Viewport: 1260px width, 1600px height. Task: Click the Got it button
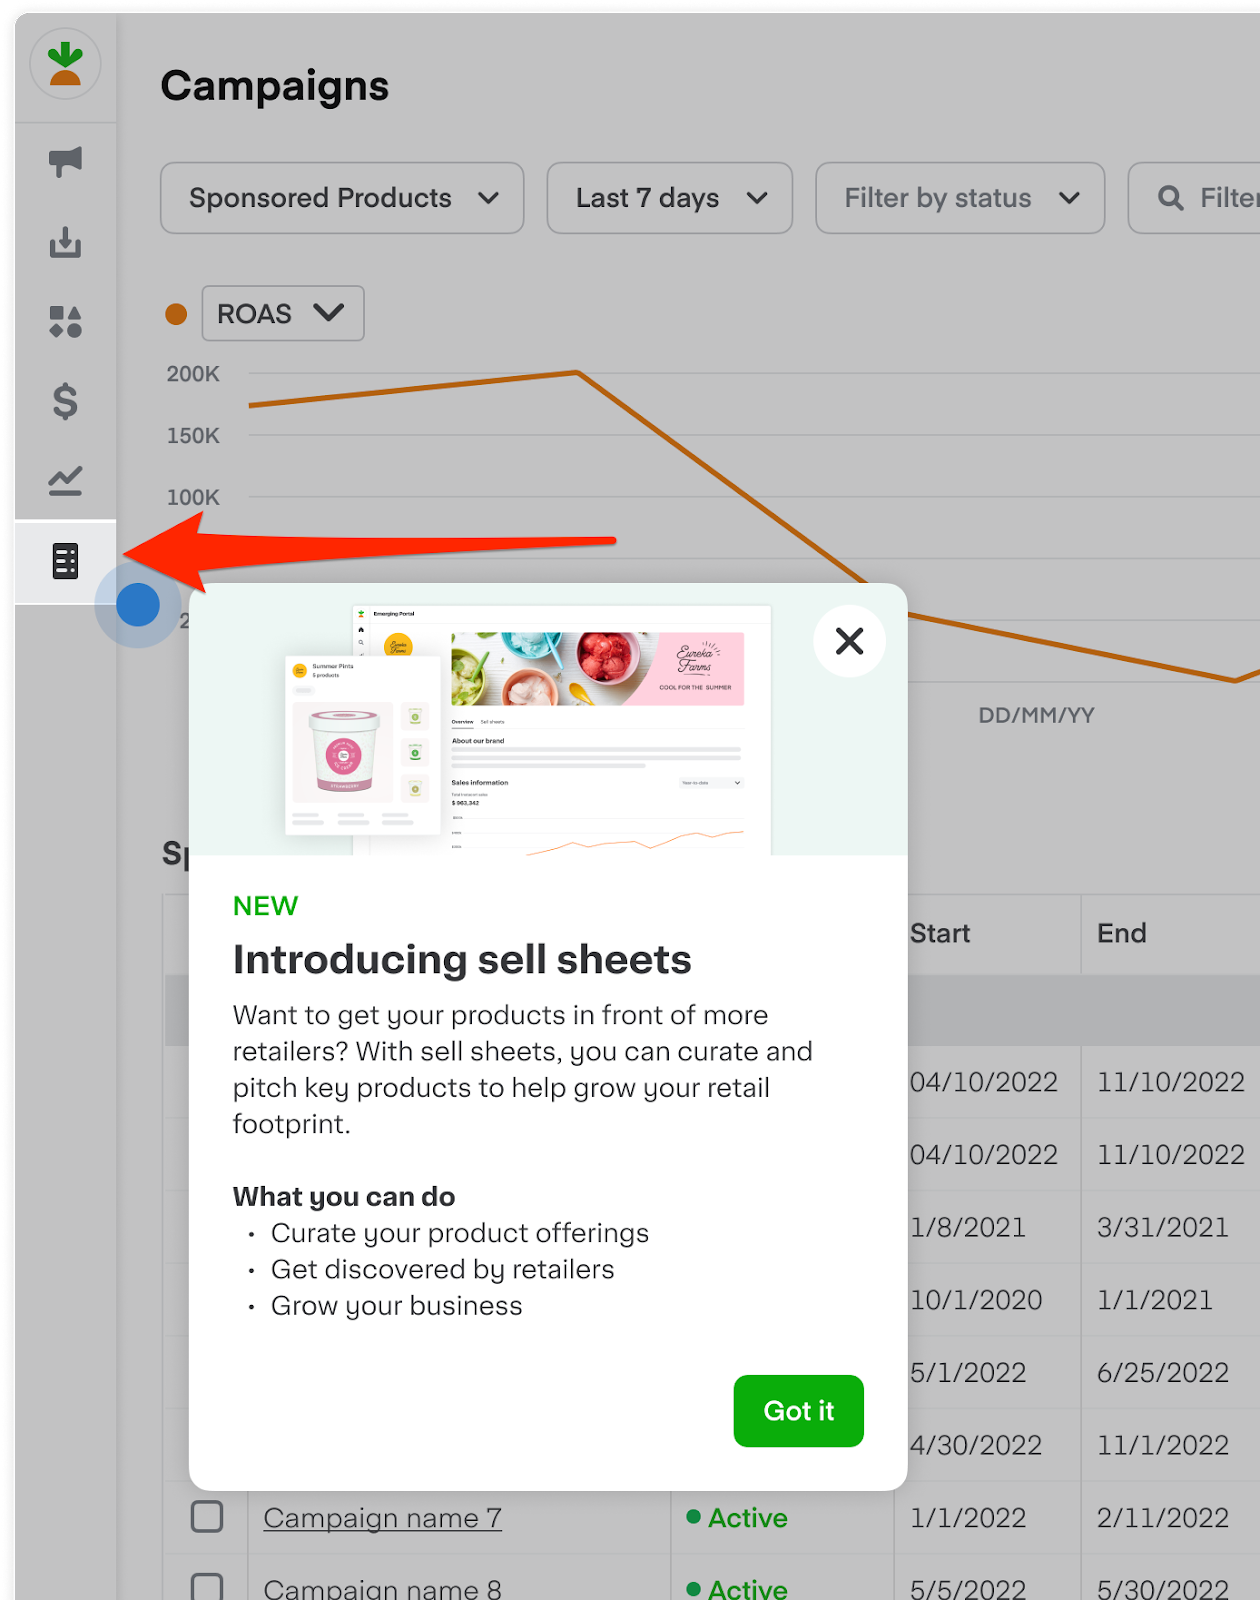click(798, 1411)
